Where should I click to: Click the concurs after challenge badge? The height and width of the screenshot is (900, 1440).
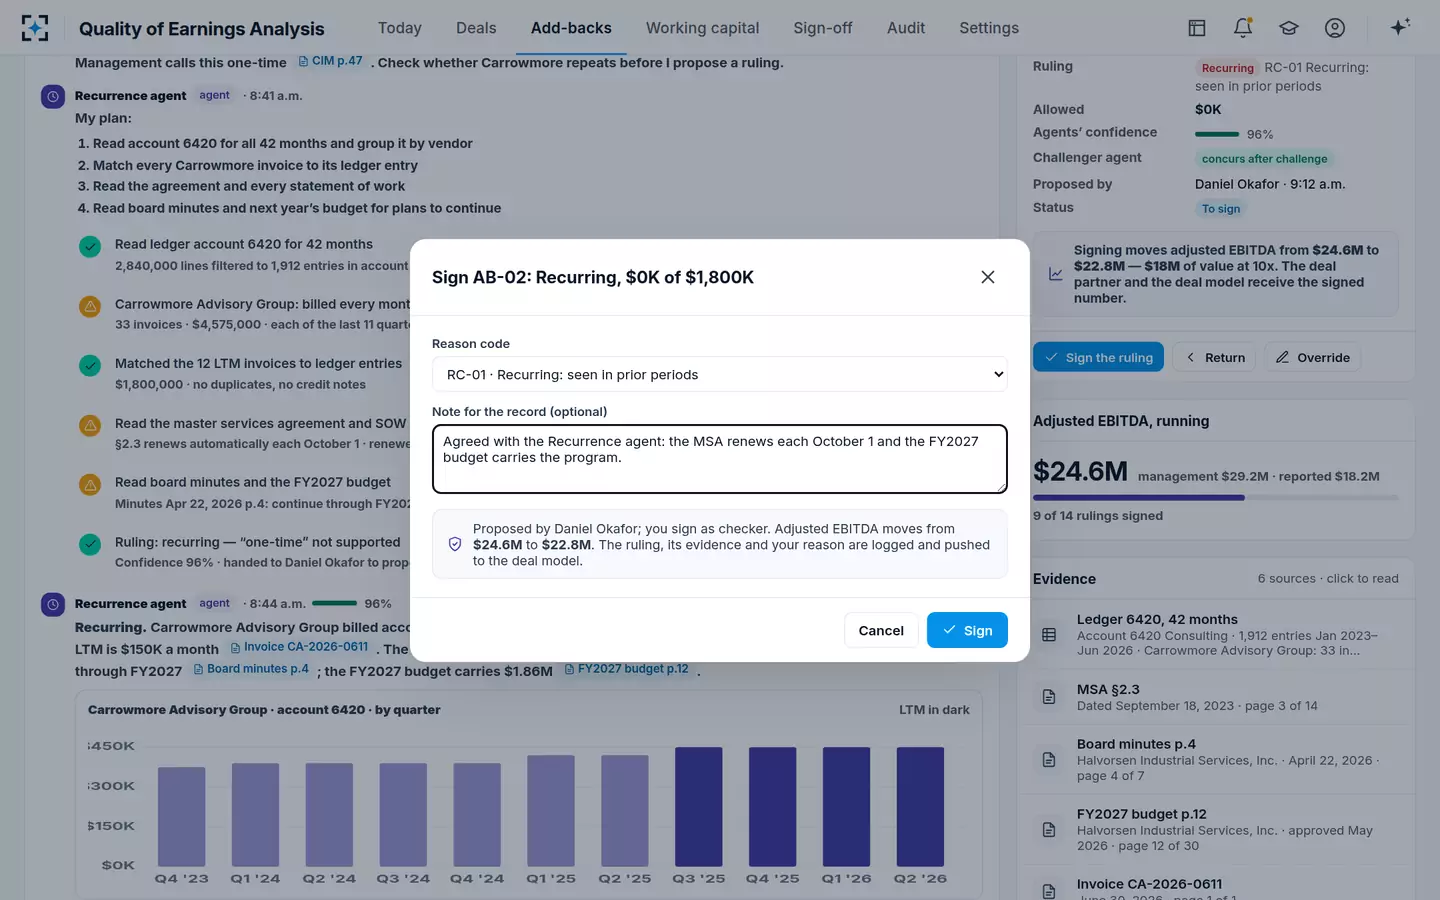point(1264,159)
